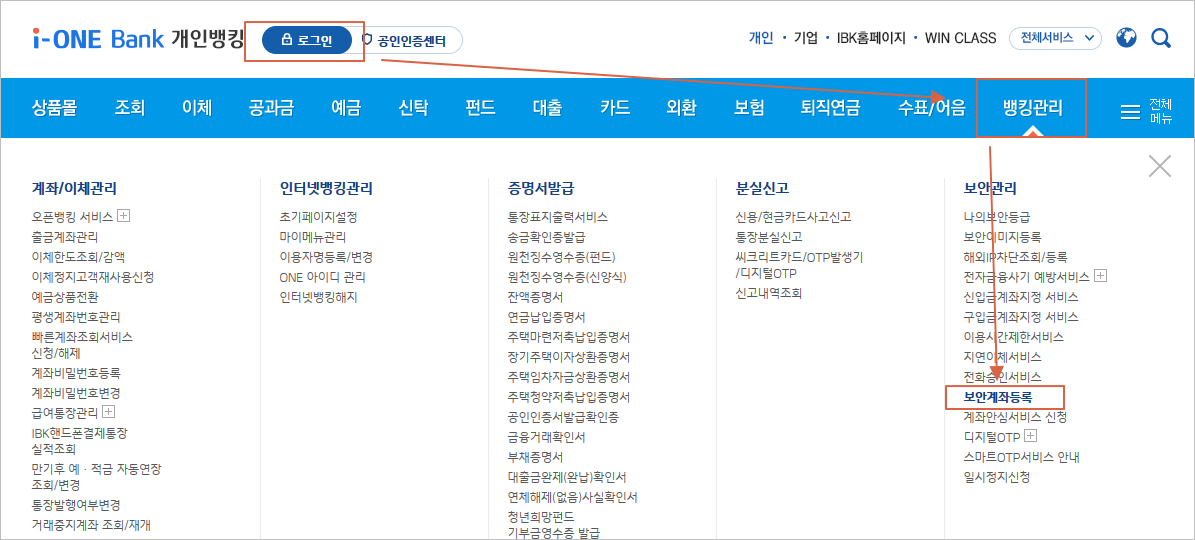Open 연금납입증명서
Screen dimensions: 1195x540
tap(547, 316)
